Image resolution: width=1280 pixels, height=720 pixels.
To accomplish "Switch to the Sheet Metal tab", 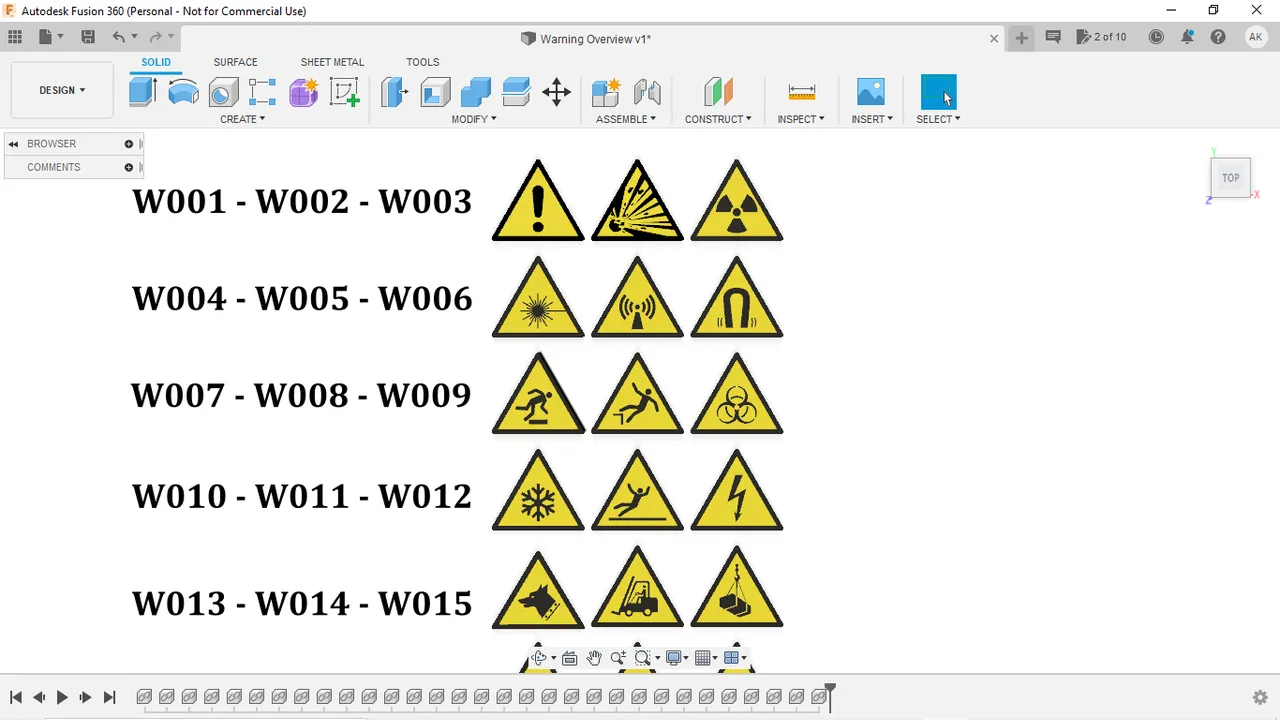I will [x=332, y=61].
